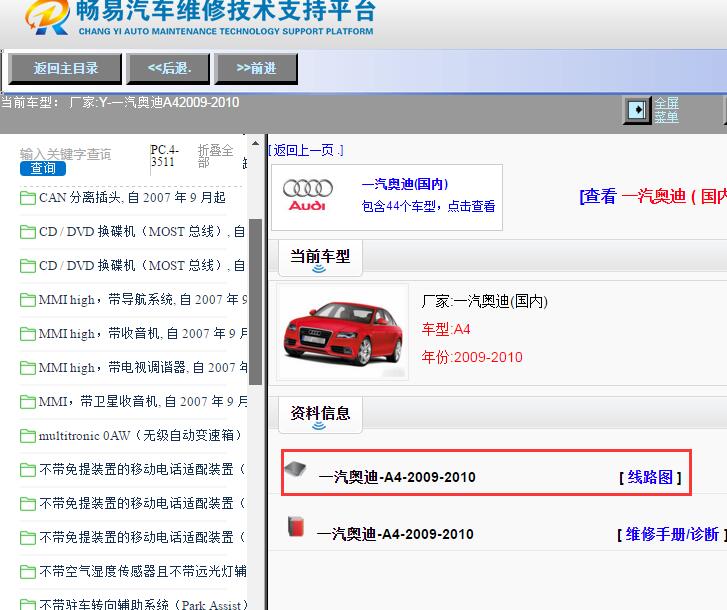The image size is (727, 610).
Task: Click 一汽奥迪-A4-2009-2010 title beside 线路图
Action: point(397,477)
